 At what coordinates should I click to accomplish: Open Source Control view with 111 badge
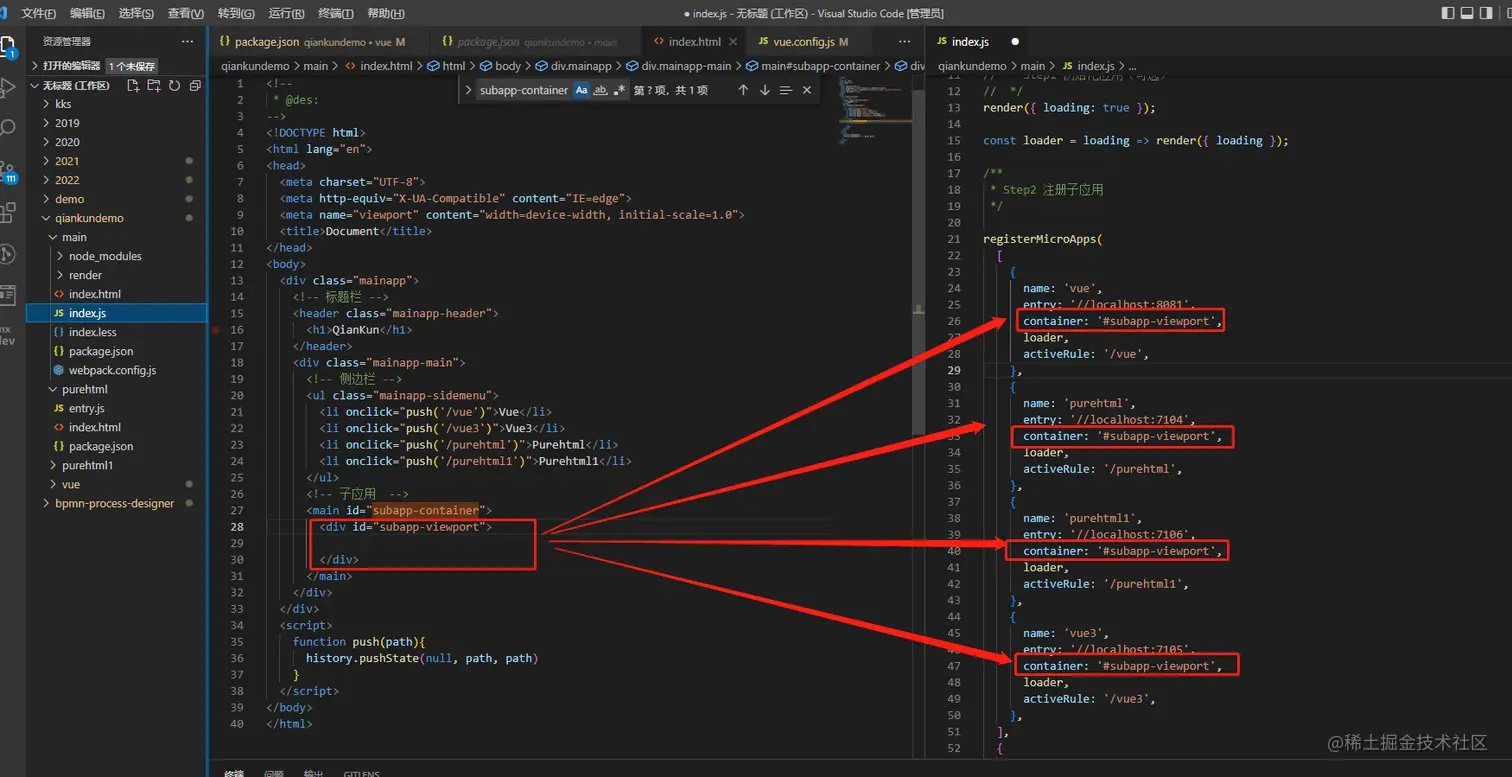[8, 171]
